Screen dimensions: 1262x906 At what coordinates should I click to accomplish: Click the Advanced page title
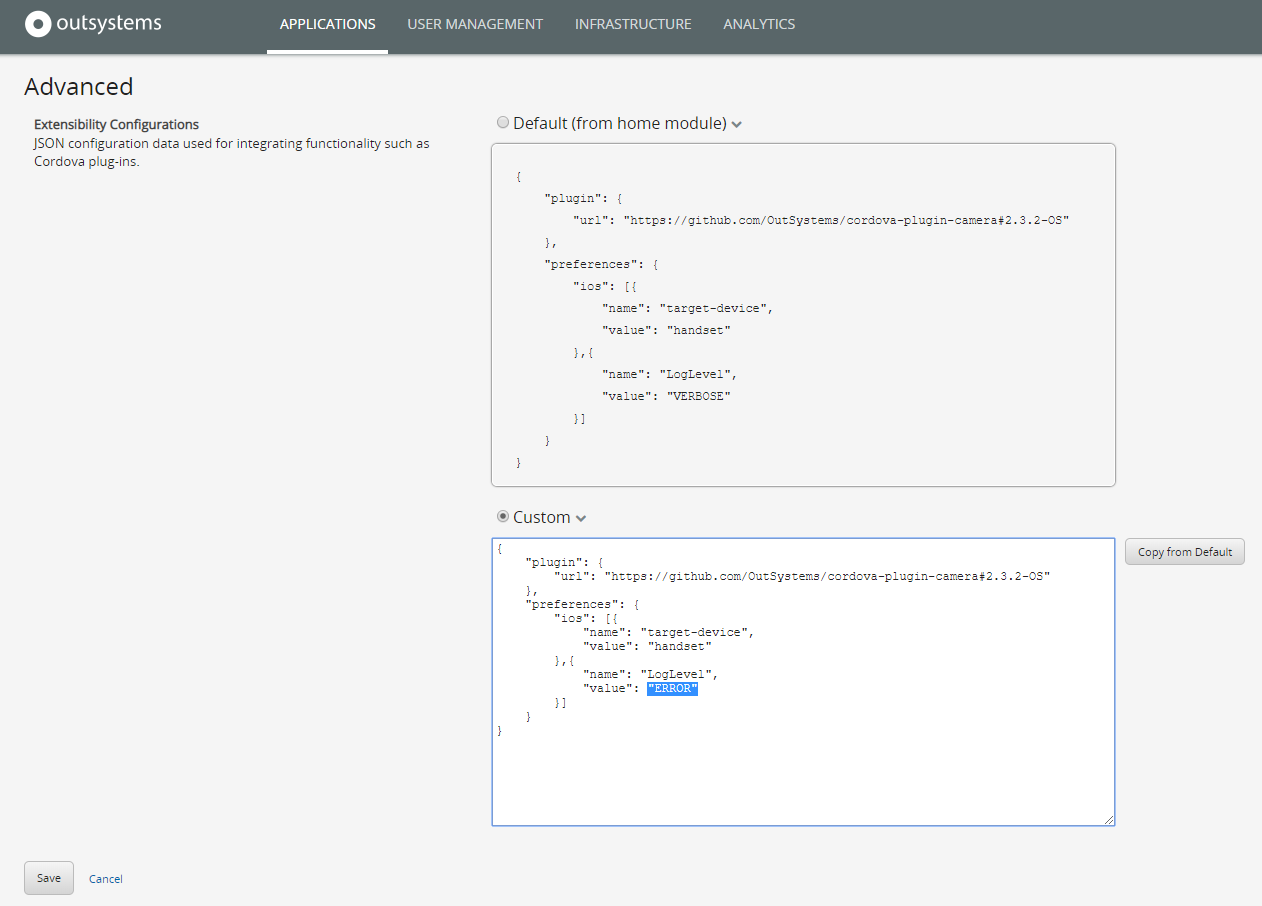point(78,87)
